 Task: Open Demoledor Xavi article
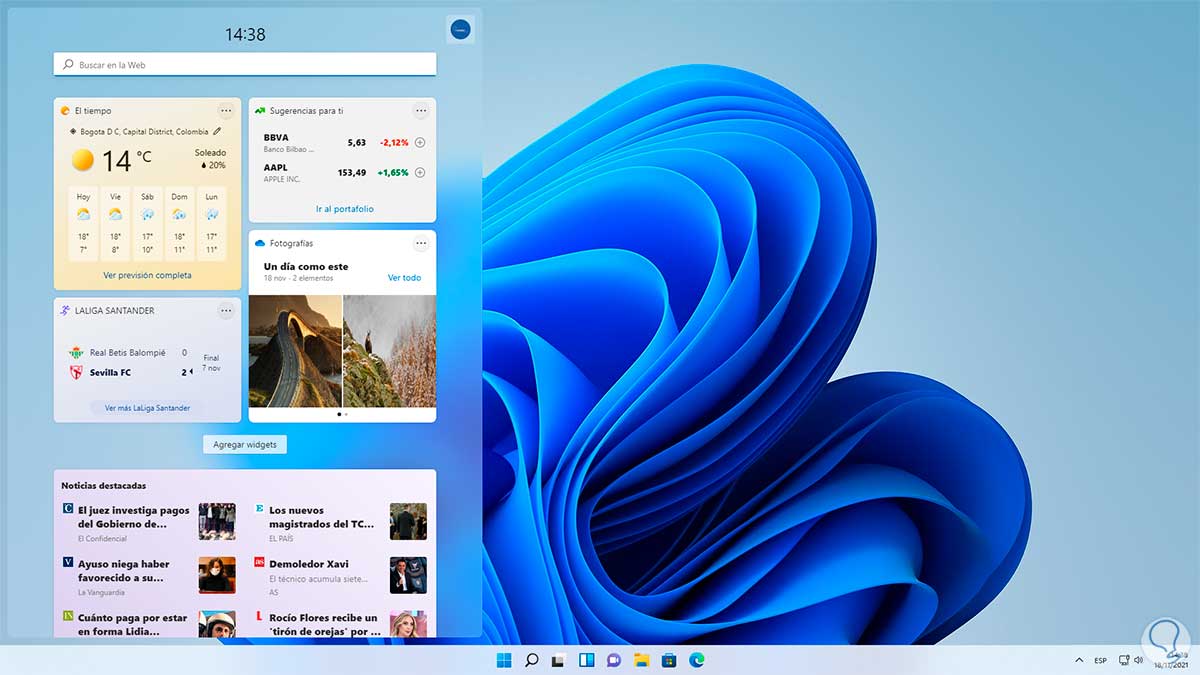click(x=309, y=564)
